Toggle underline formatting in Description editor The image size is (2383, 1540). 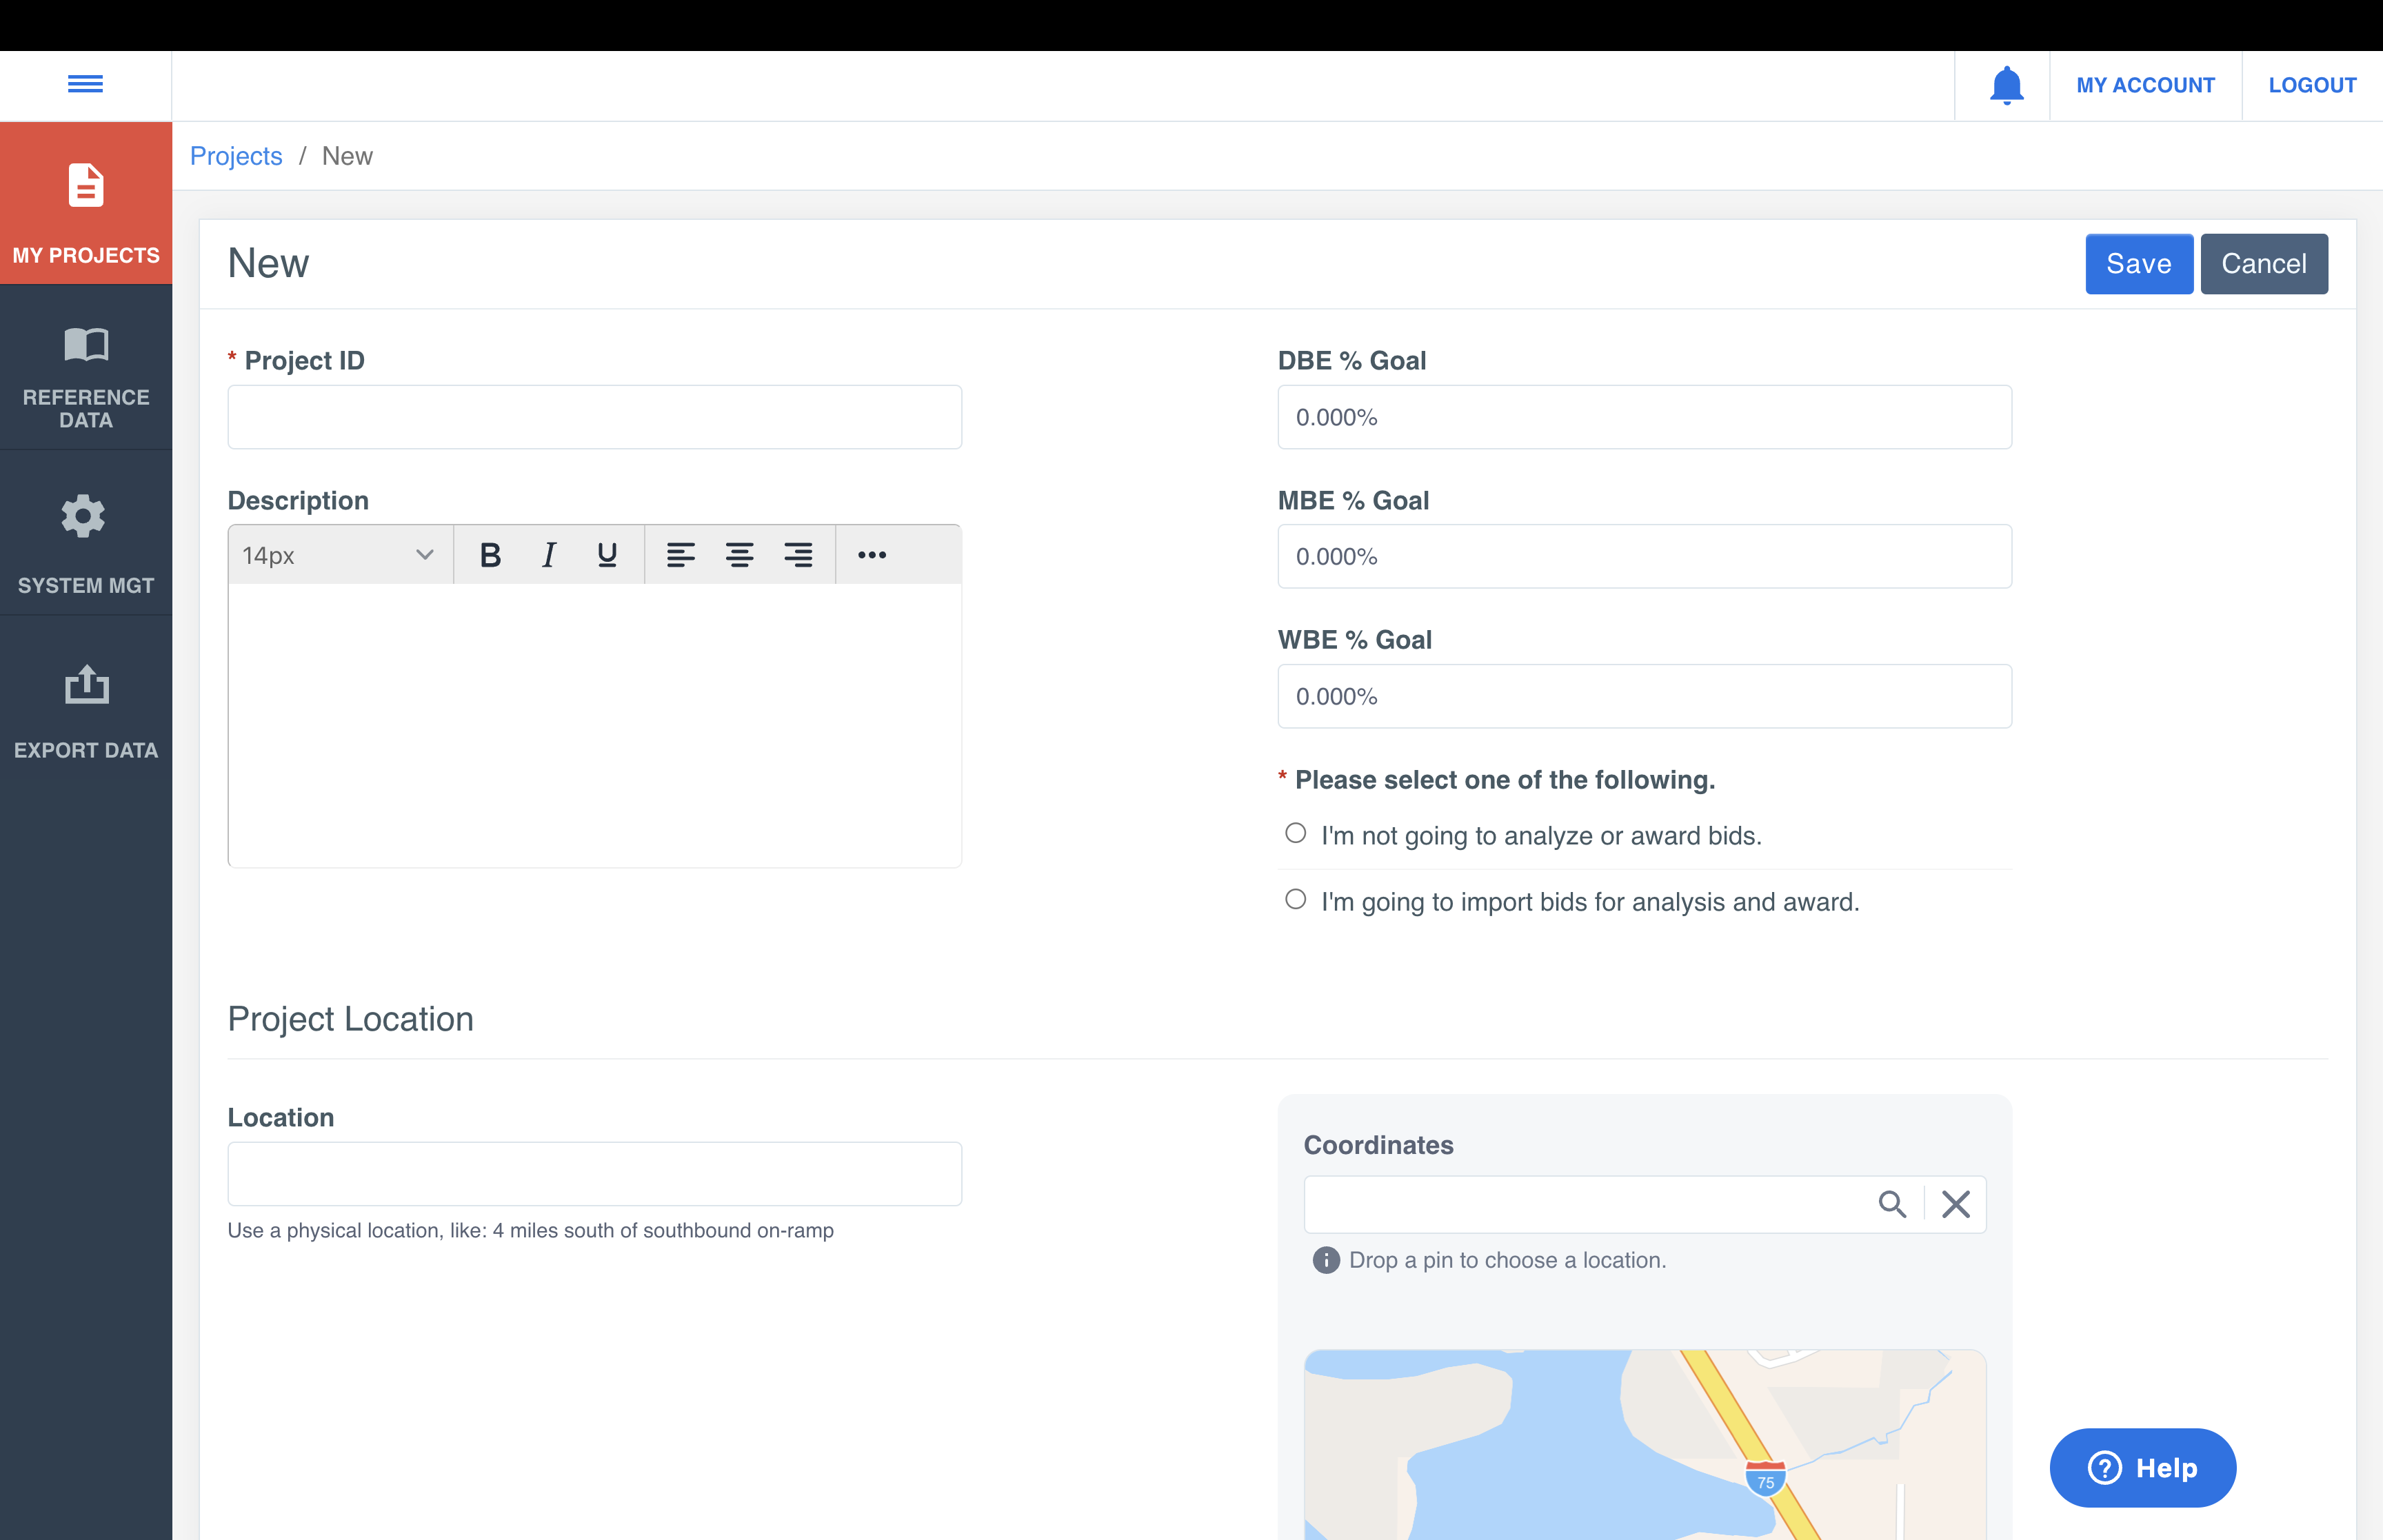tap(607, 555)
